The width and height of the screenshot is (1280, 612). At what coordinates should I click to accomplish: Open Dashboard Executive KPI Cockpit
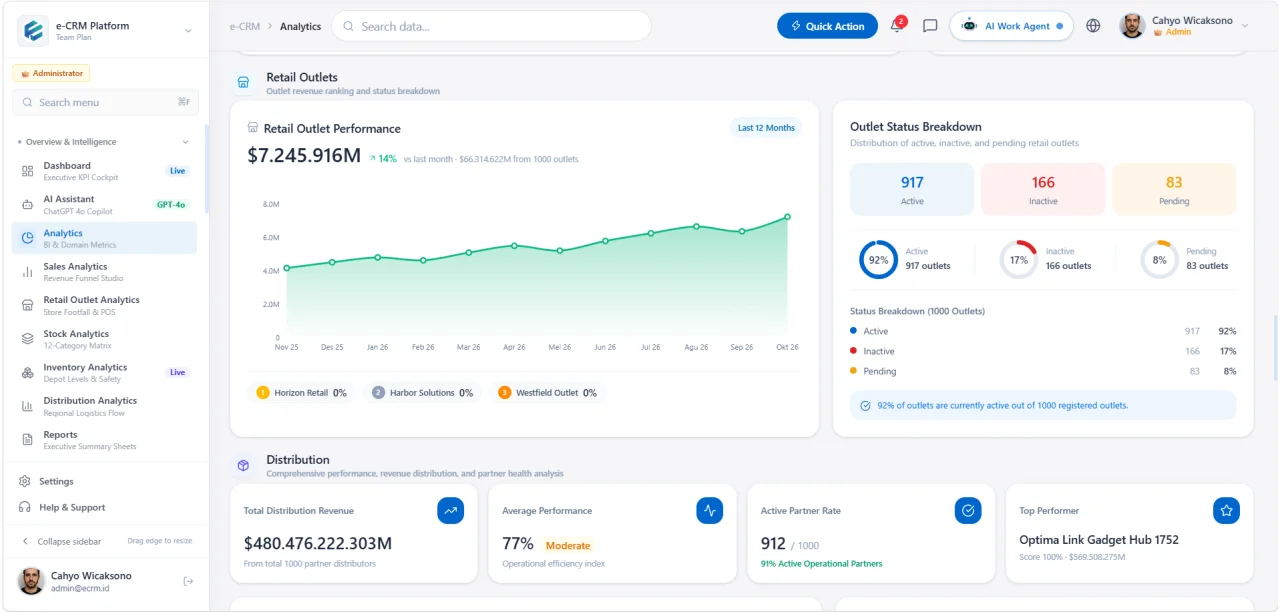105,171
